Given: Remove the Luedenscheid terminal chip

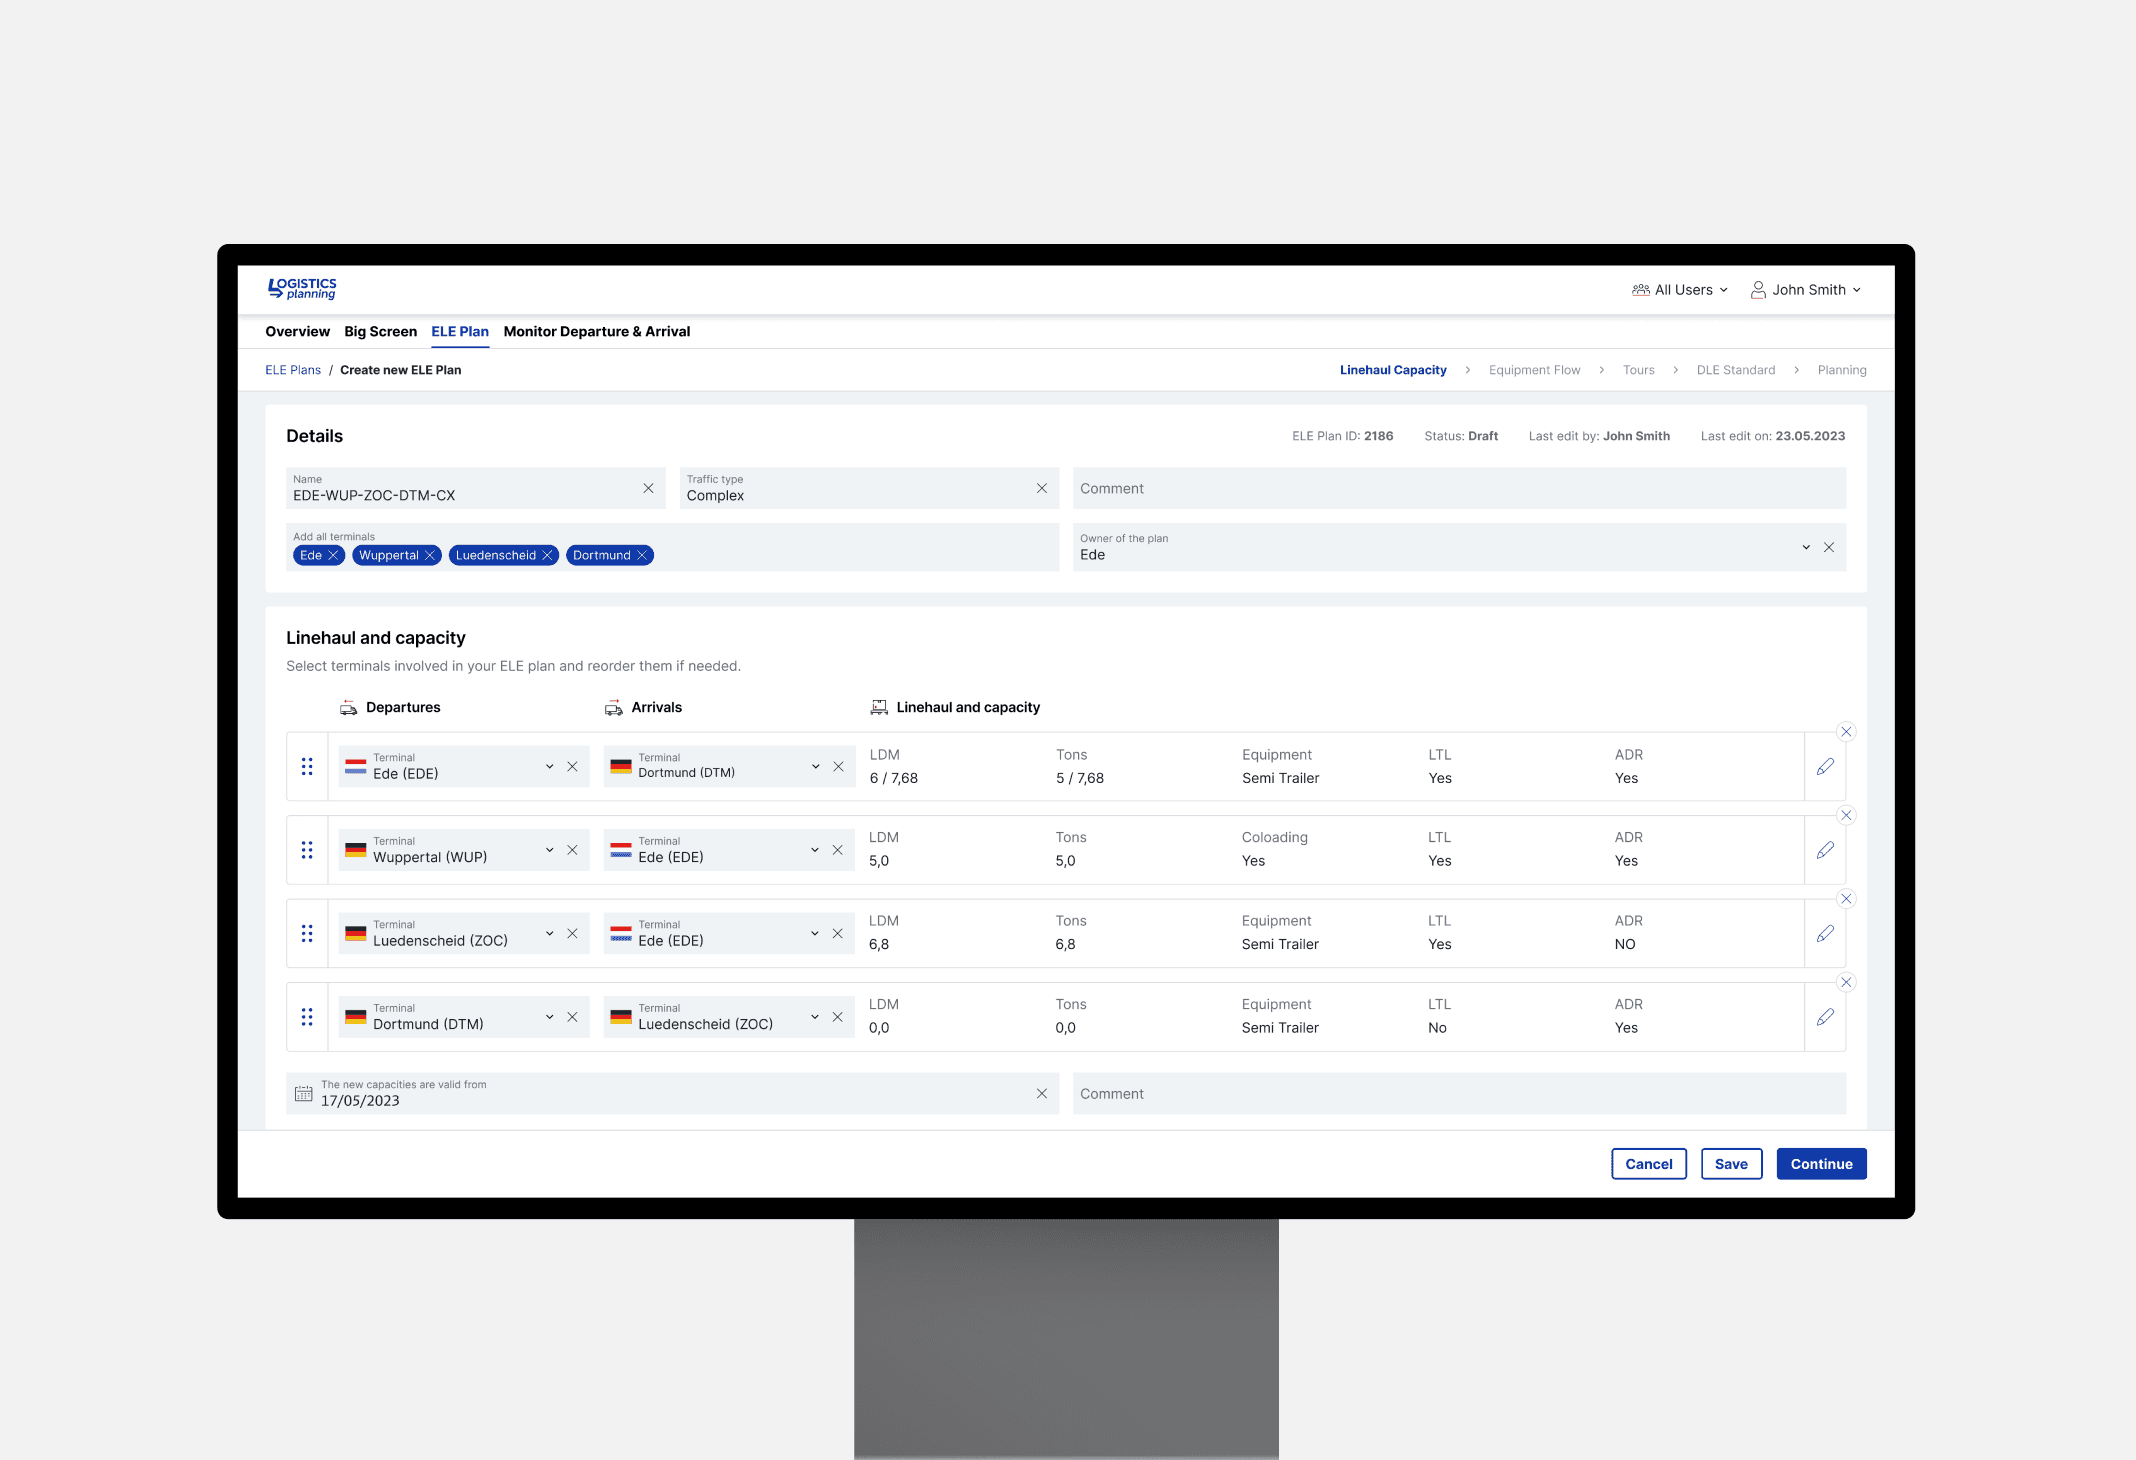Looking at the screenshot, I should (547, 555).
